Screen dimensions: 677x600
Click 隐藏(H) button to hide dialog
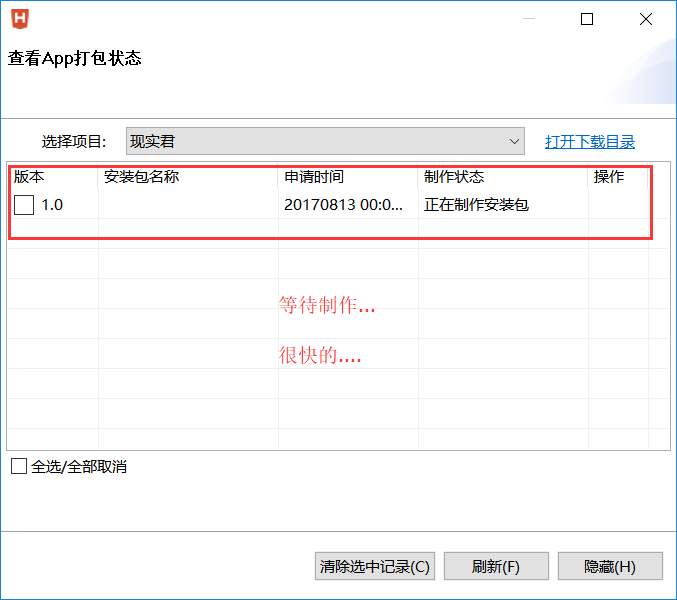pos(610,566)
